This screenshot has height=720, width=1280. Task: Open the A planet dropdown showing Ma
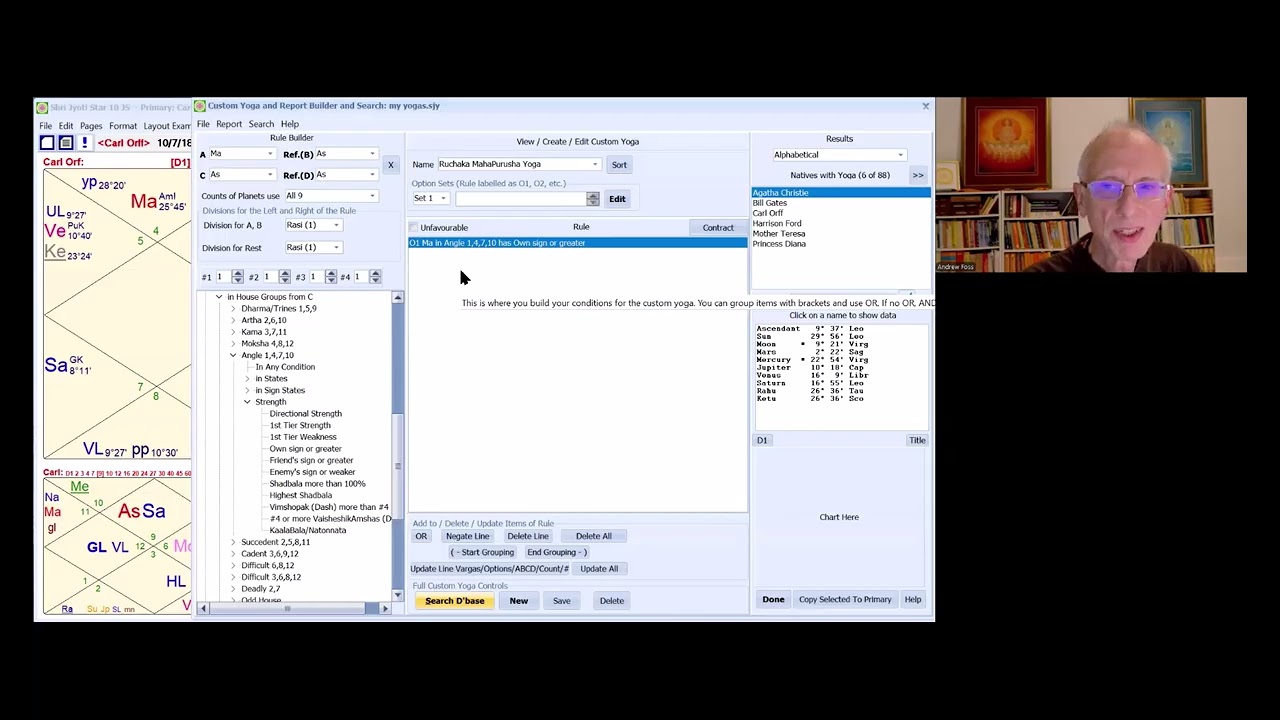(241, 154)
